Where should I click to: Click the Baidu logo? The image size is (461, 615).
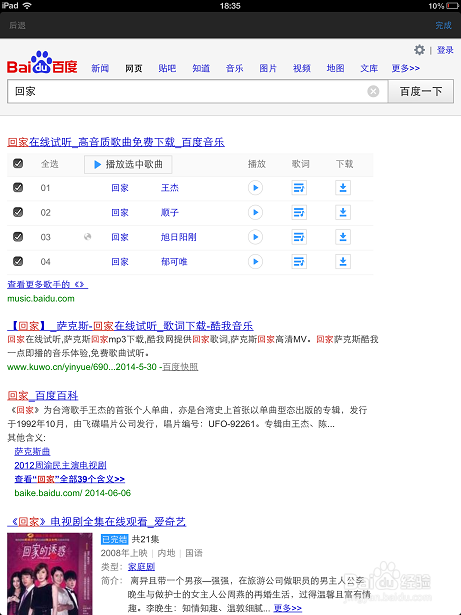(42, 62)
